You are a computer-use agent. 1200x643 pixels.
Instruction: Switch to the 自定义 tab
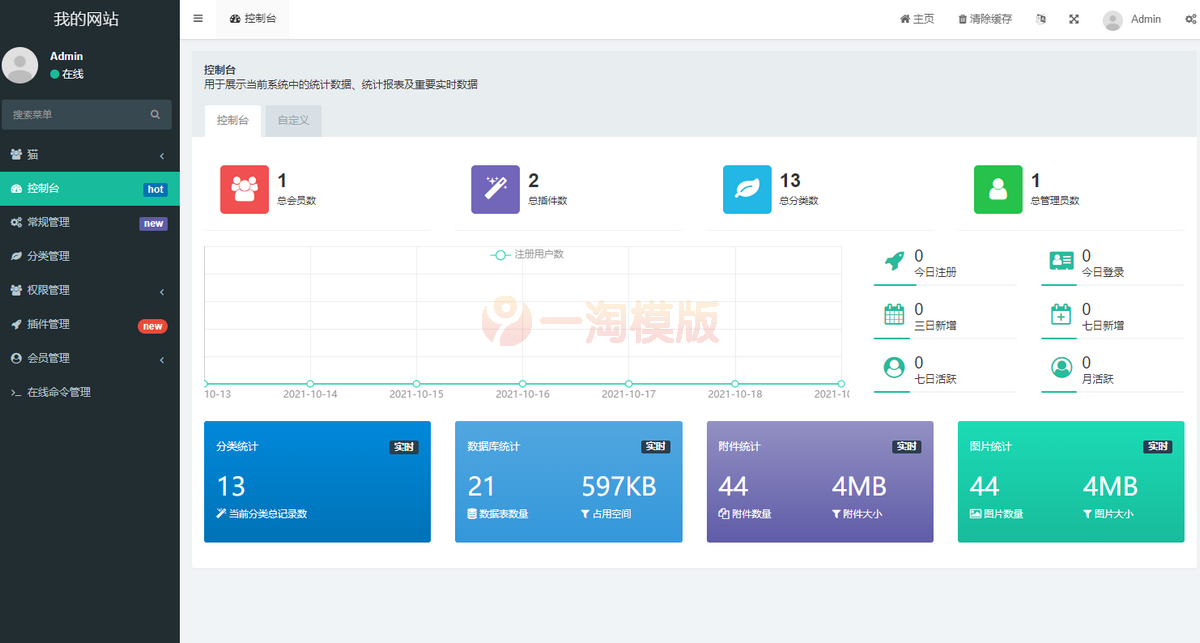[x=292, y=120]
